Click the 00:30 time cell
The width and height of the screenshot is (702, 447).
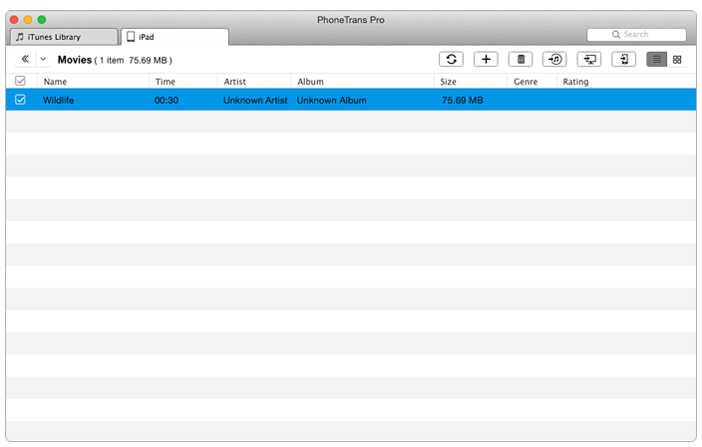166,100
